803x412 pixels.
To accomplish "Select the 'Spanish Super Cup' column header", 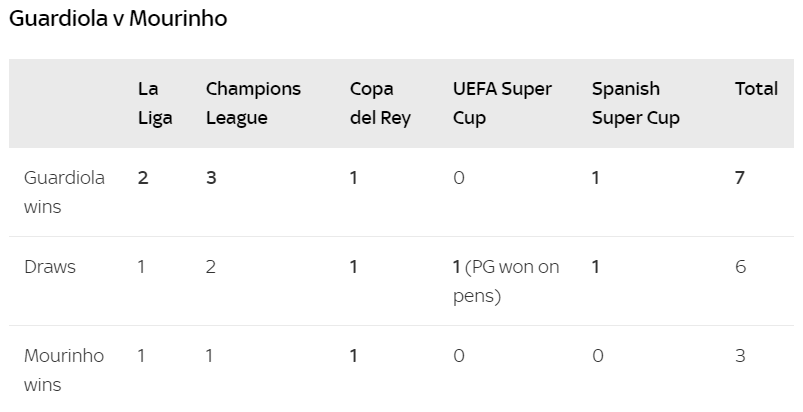I will point(636,103).
